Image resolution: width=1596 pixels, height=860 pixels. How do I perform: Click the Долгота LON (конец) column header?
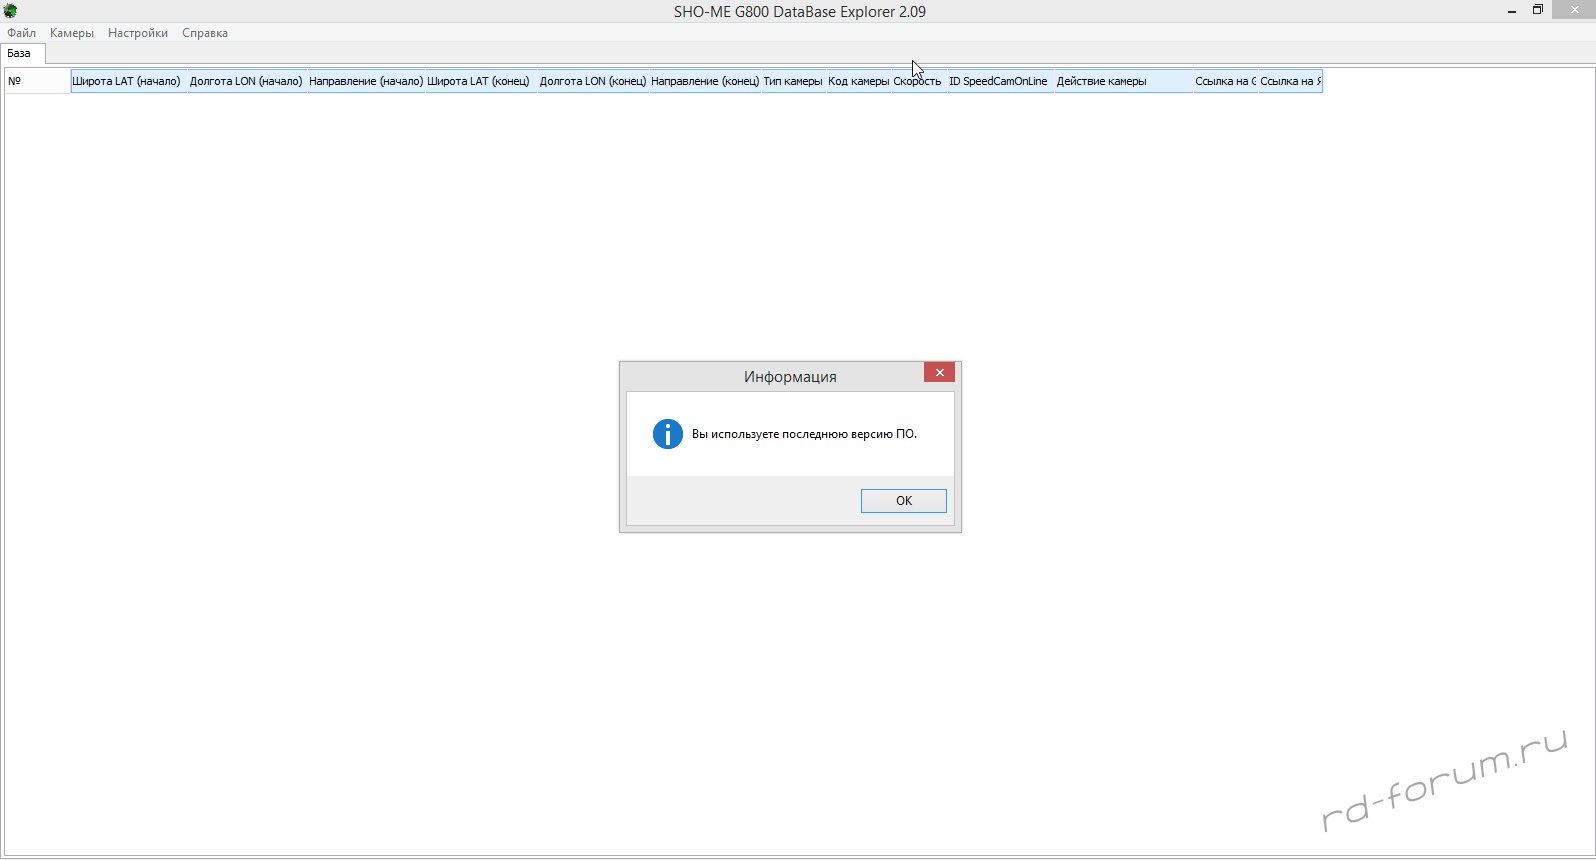[x=594, y=81]
